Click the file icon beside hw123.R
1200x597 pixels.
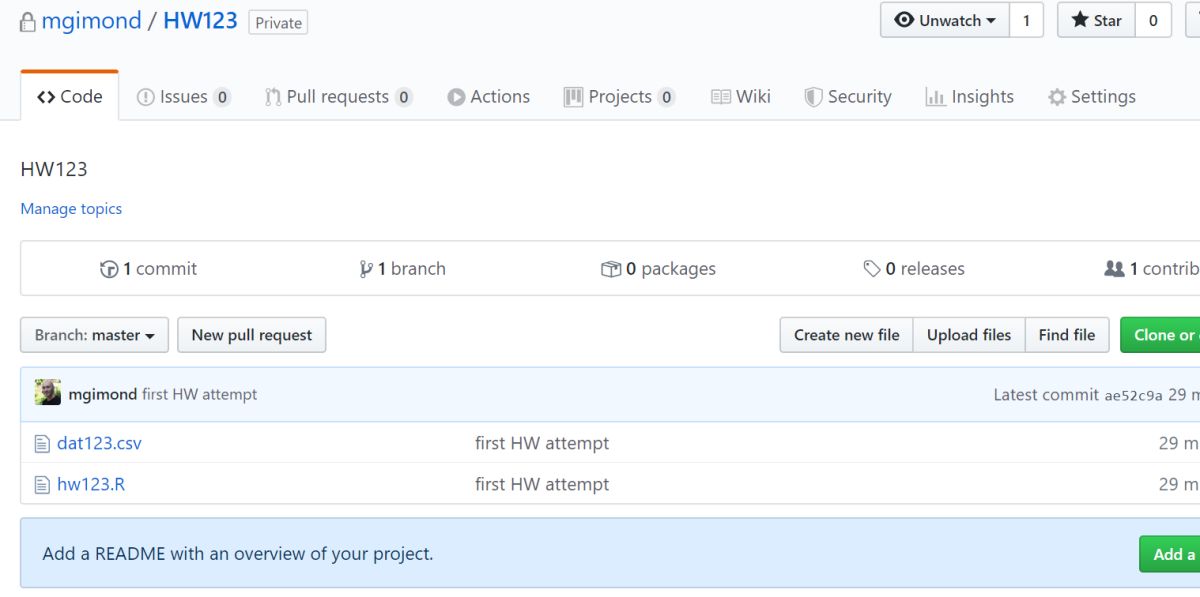(42, 485)
